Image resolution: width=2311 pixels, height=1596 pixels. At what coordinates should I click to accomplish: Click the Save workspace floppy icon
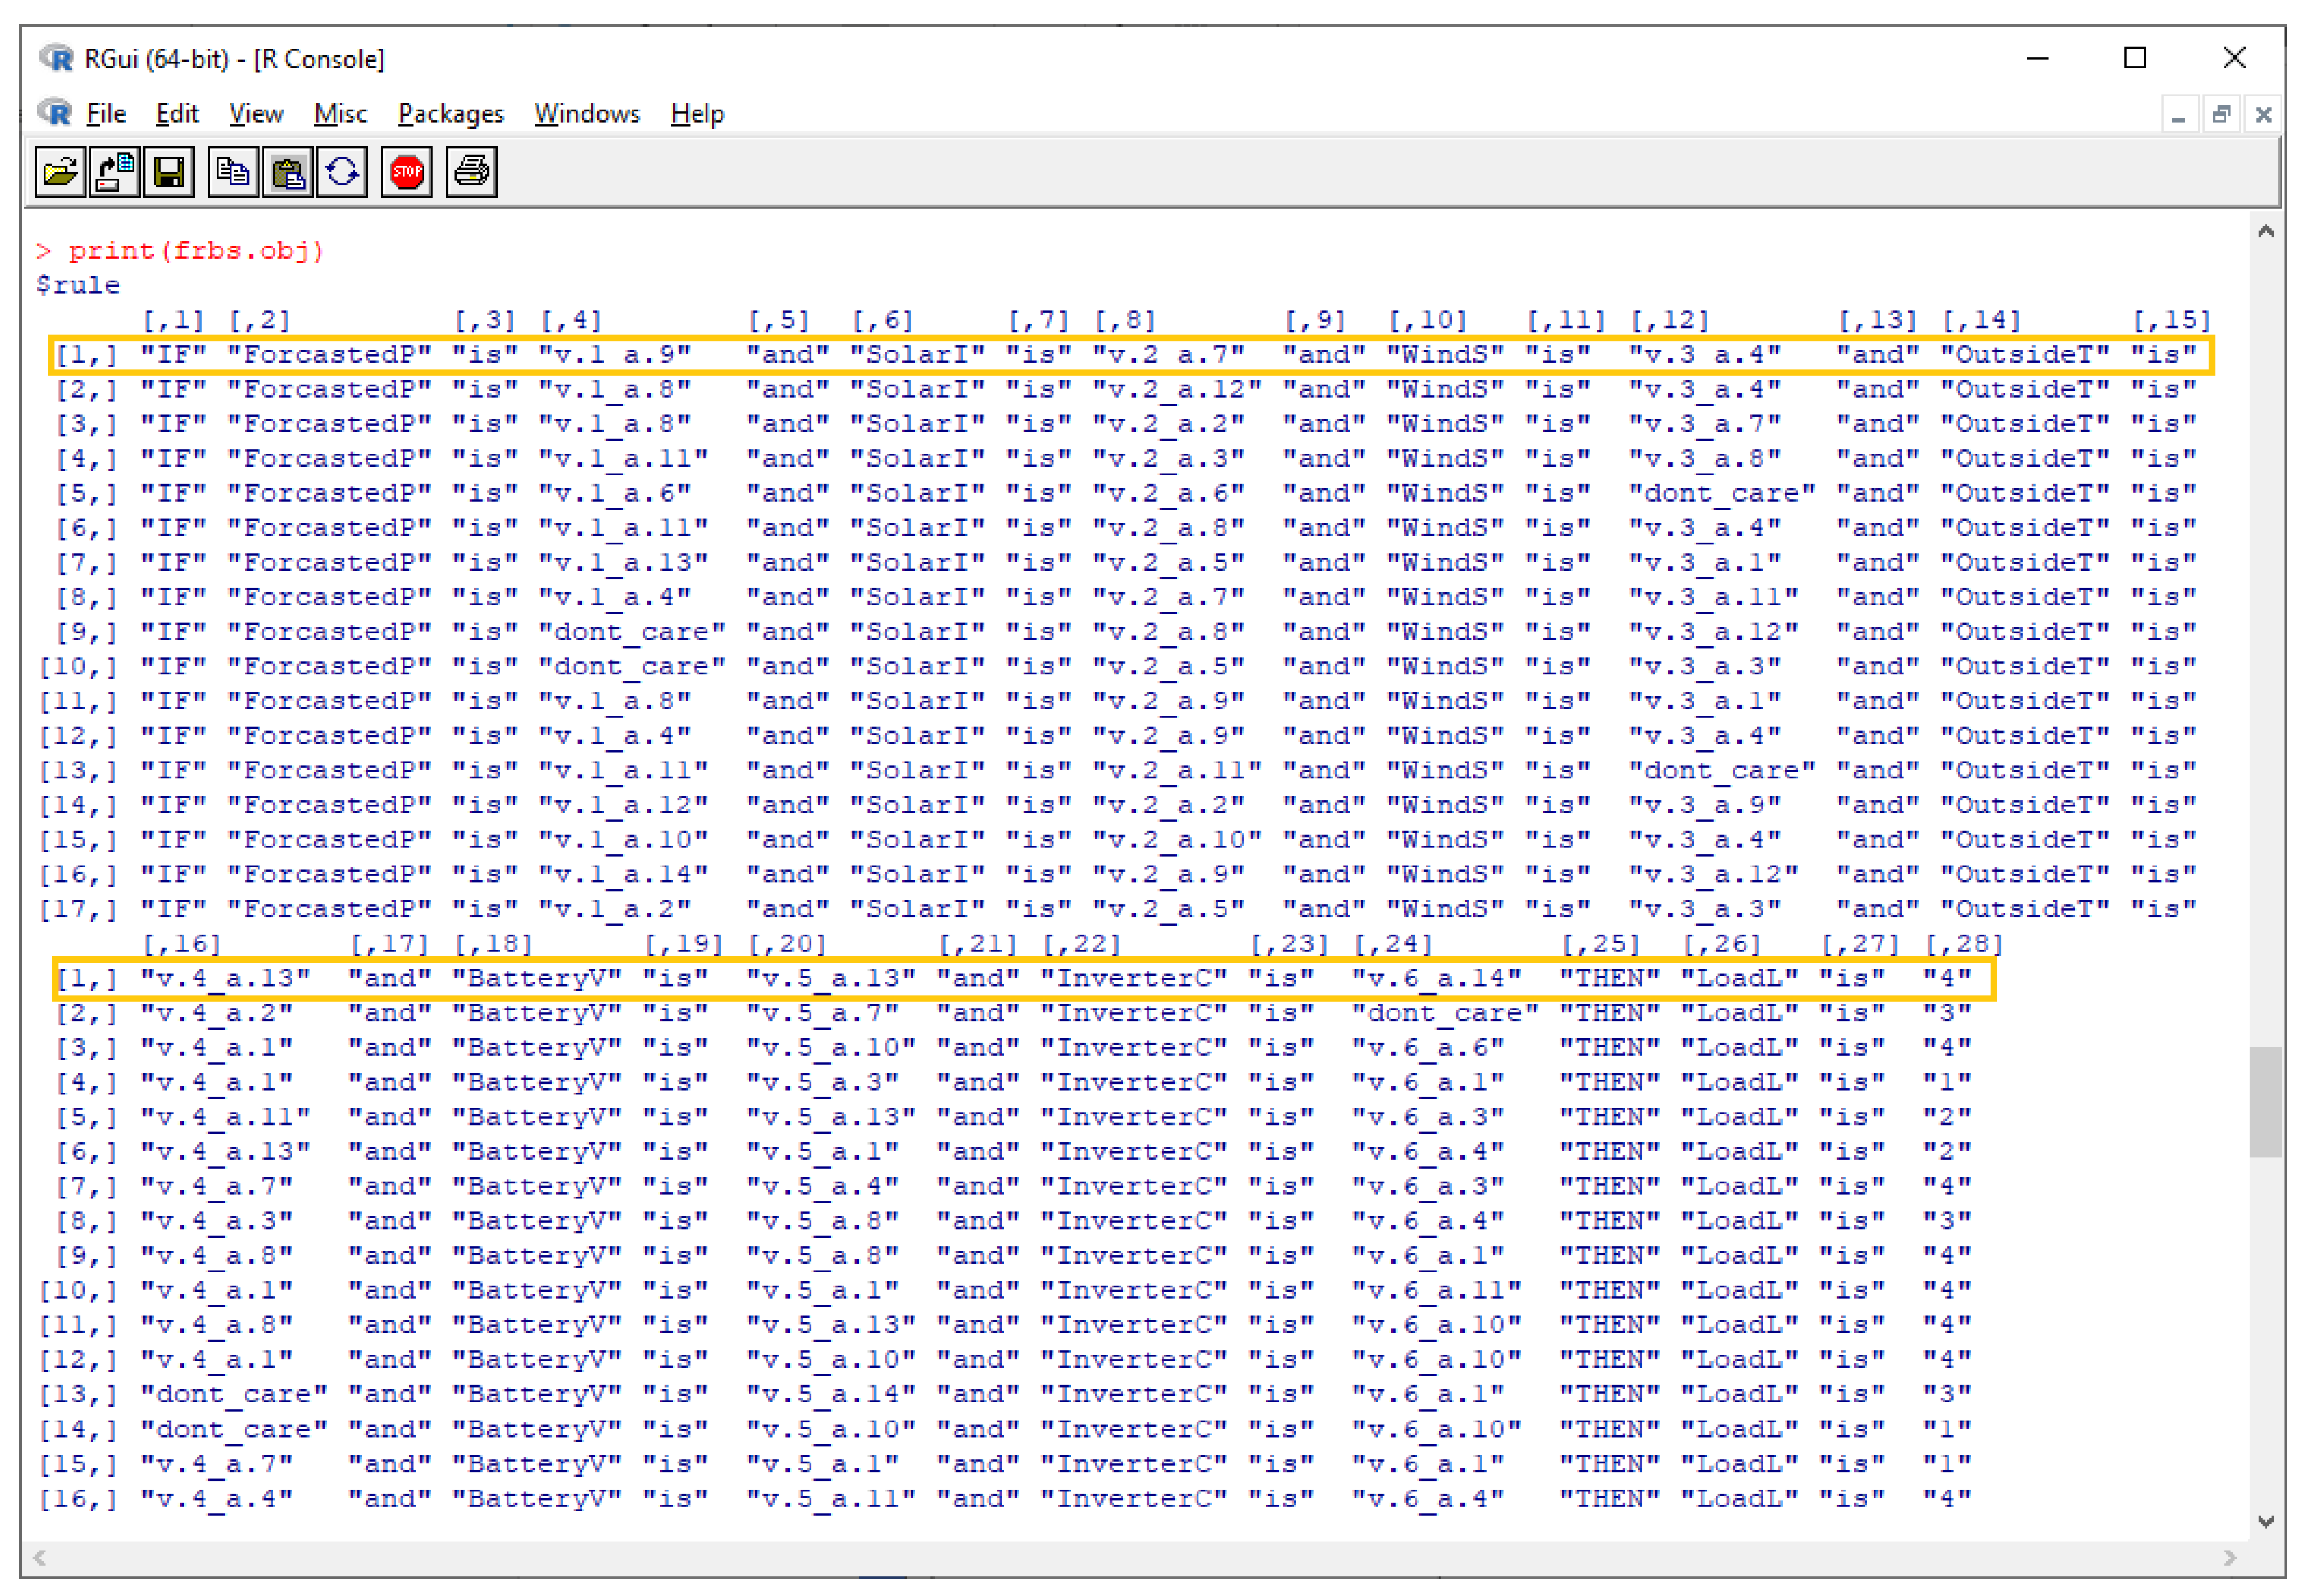168,172
